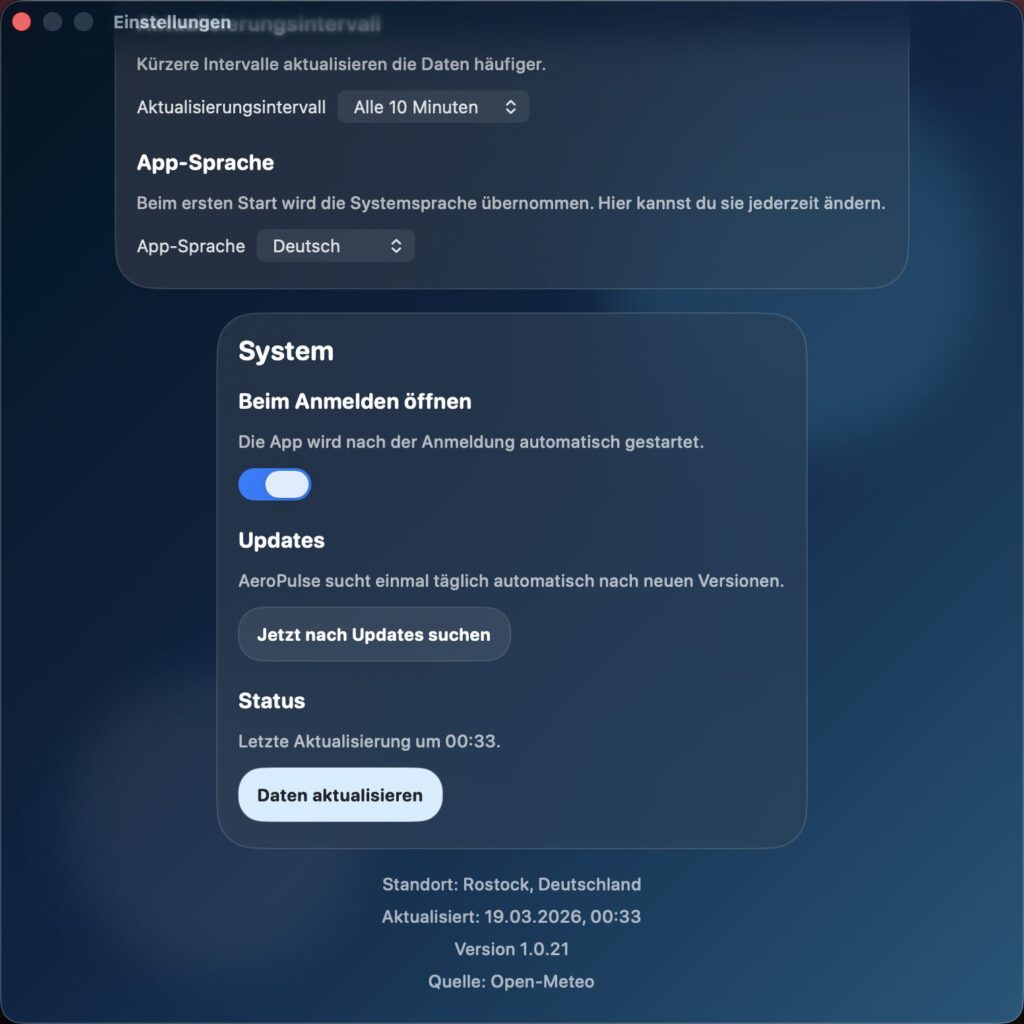Click the Standort: Rostock, Deutschland text

pos(511,884)
